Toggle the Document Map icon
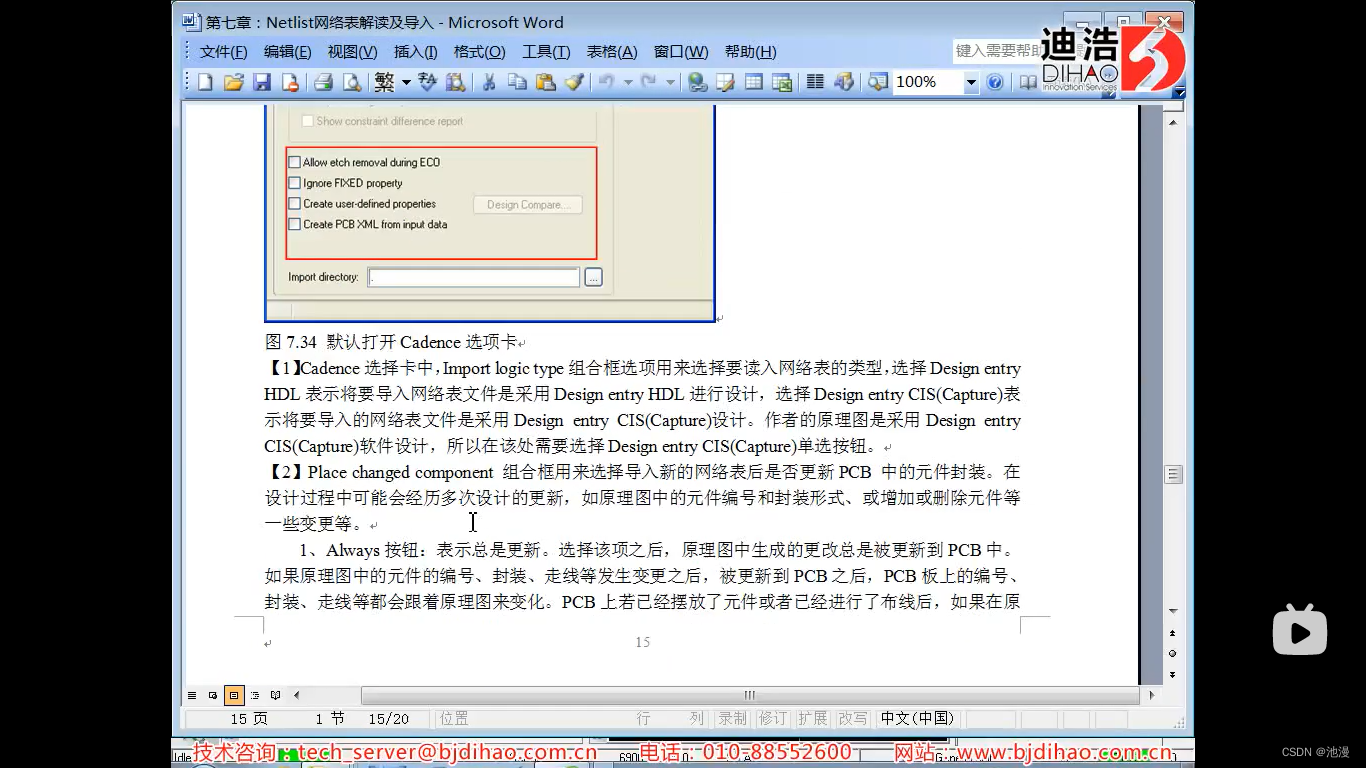 coord(877,82)
